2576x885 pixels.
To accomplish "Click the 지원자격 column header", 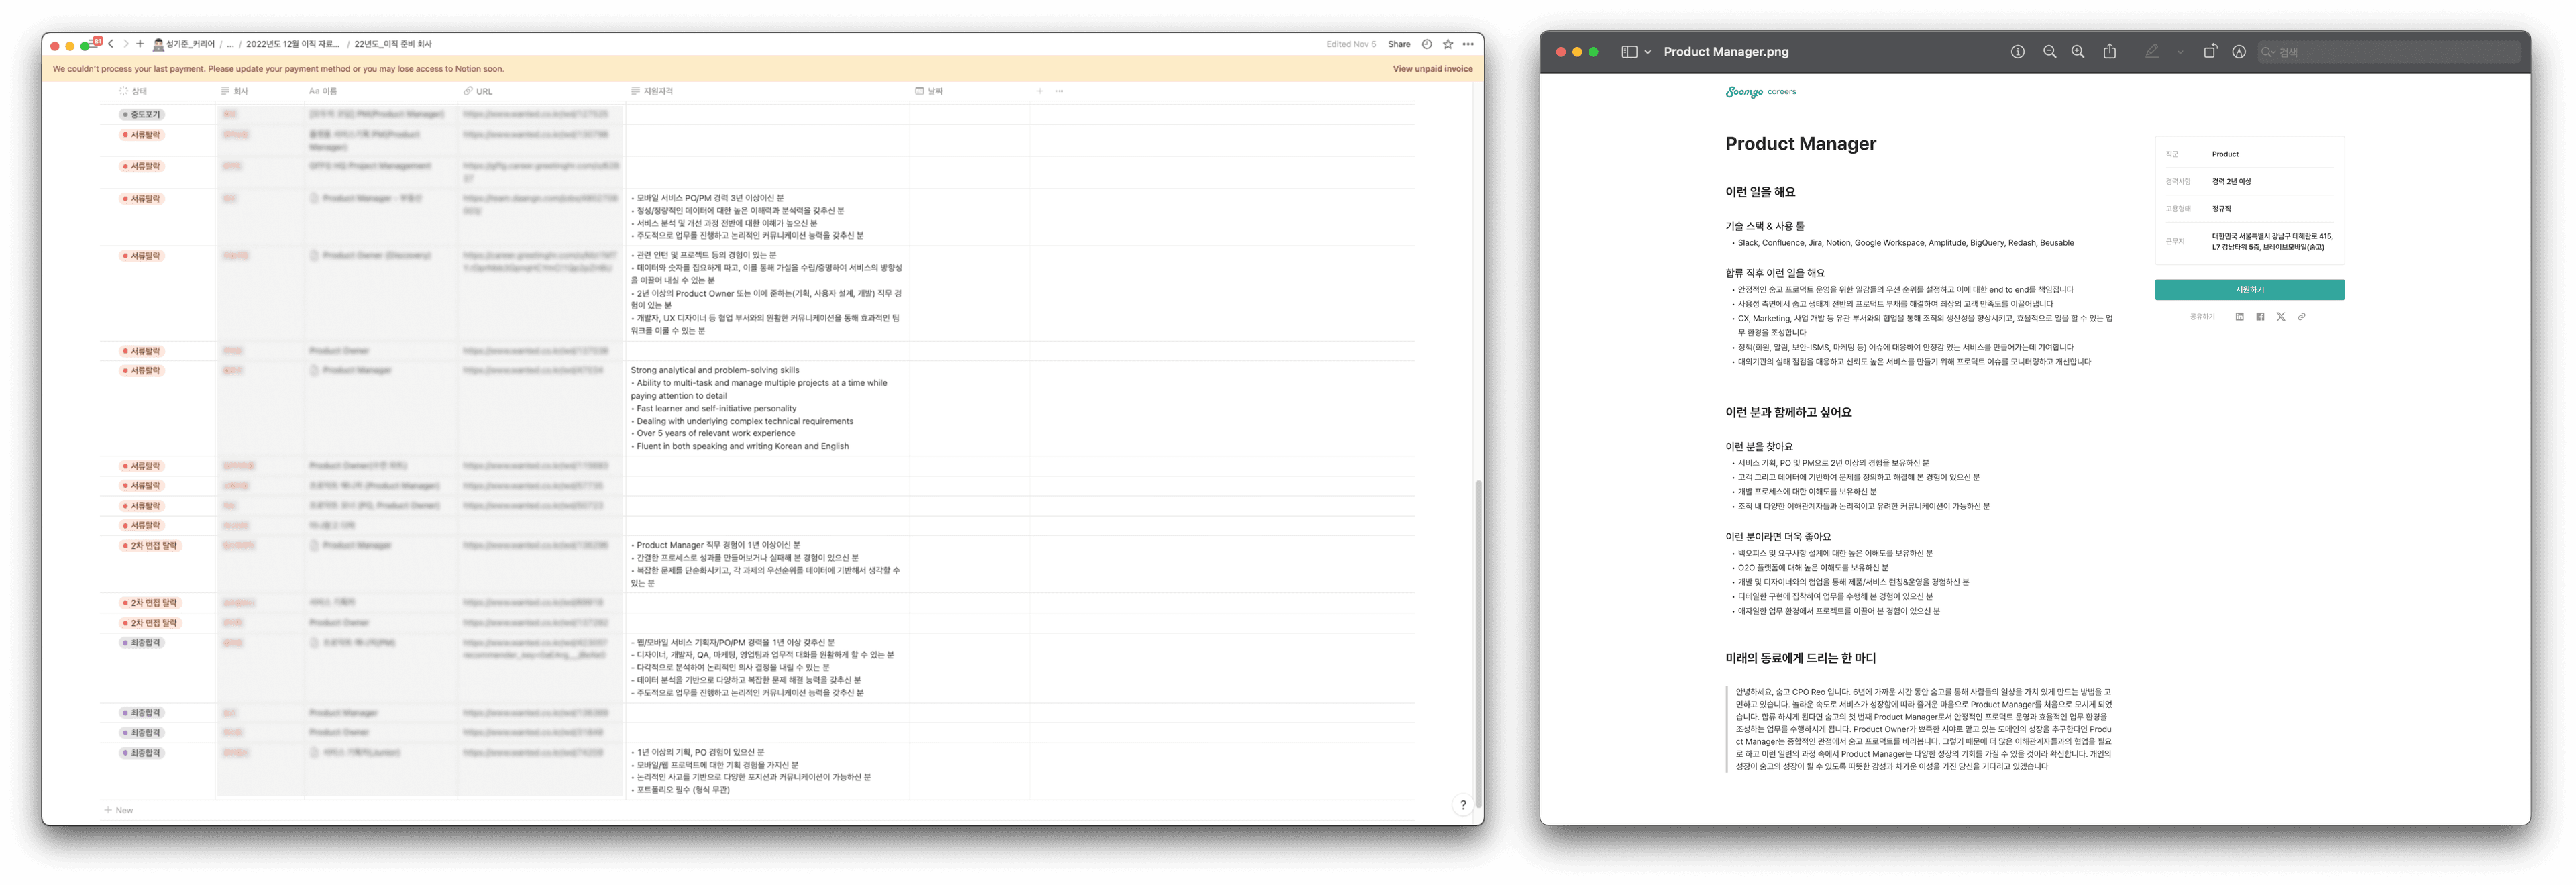I will pos(657,91).
